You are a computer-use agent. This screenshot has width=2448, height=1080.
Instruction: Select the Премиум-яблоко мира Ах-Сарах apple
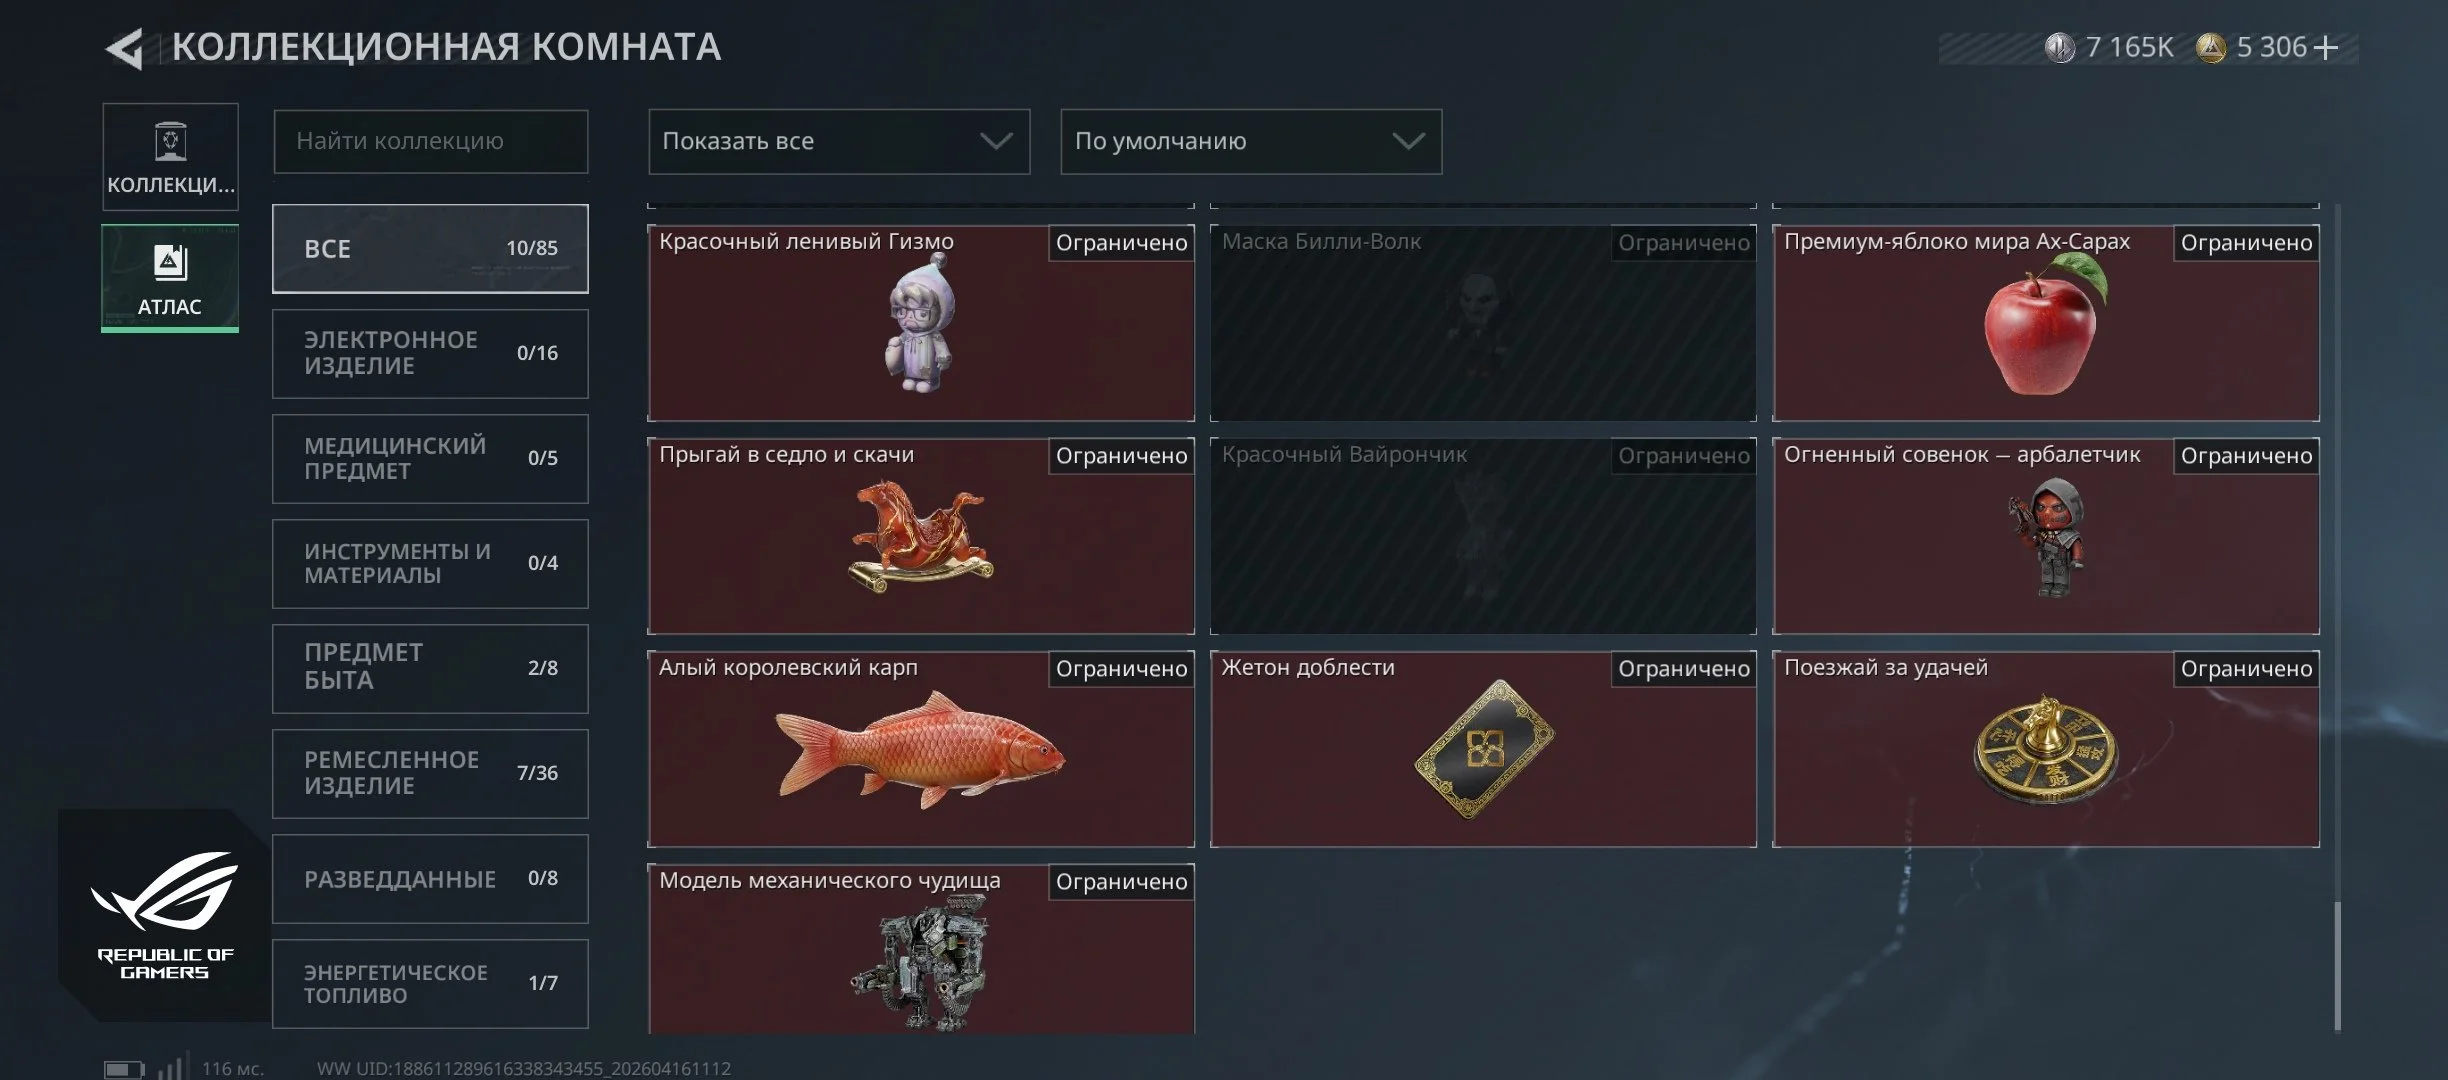pyautogui.click(x=2046, y=323)
